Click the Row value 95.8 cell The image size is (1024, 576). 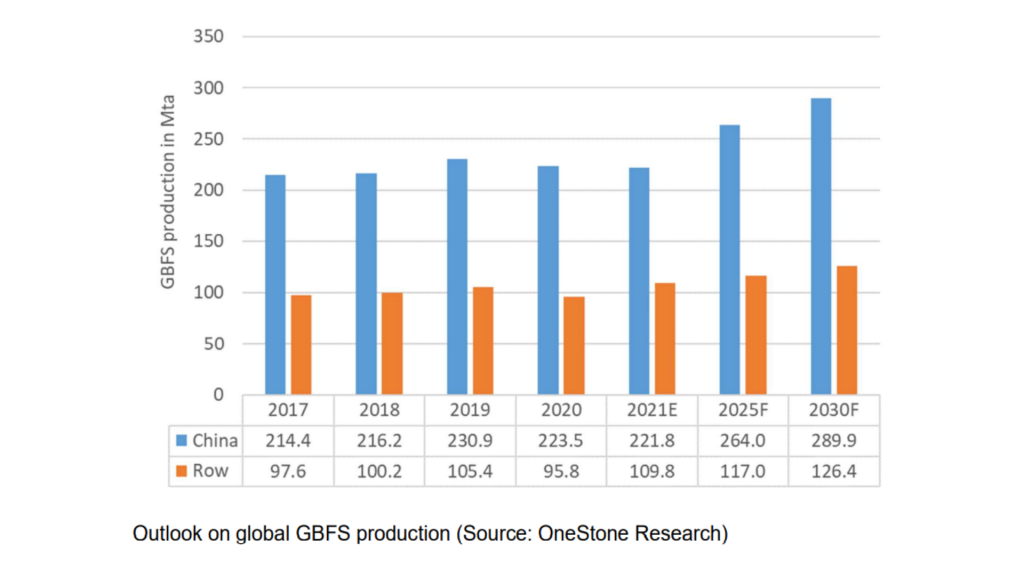pyautogui.click(x=561, y=471)
